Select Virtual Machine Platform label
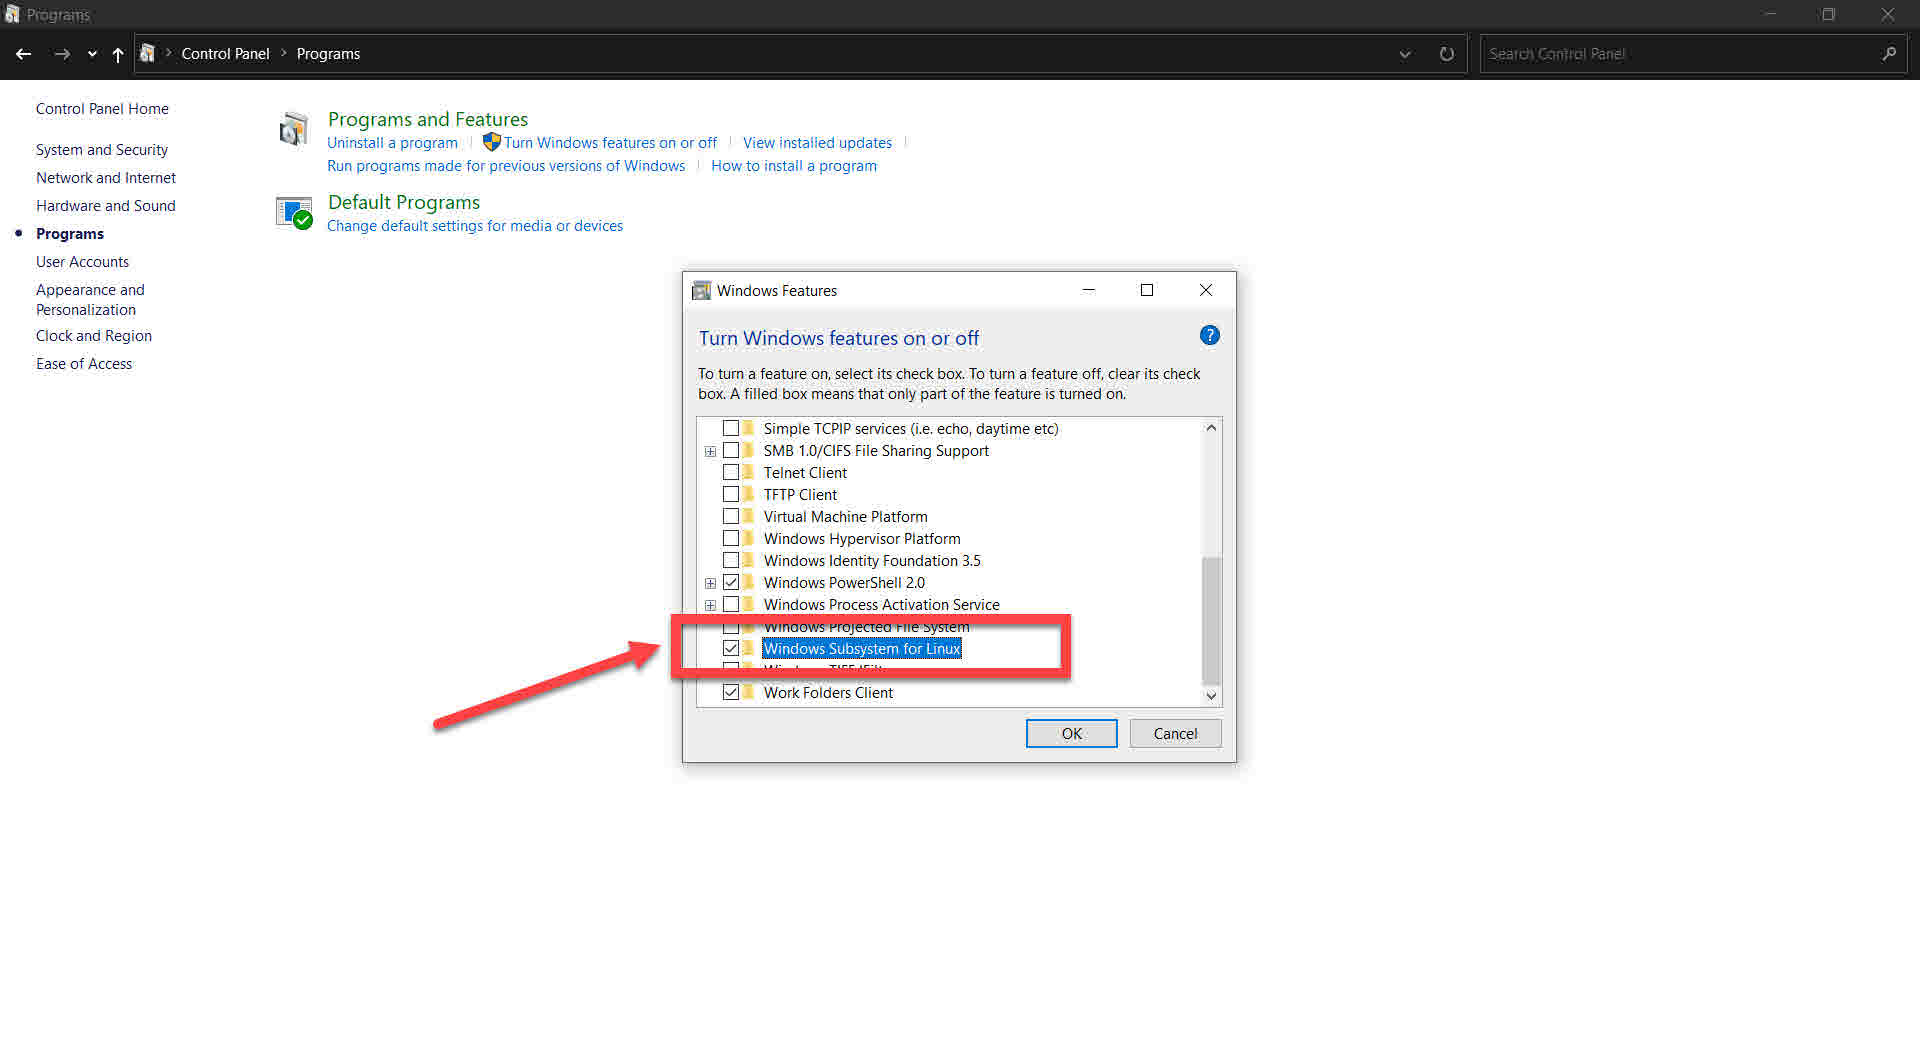The height and width of the screenshot is (1042, 1920). [x=845, y=517]
